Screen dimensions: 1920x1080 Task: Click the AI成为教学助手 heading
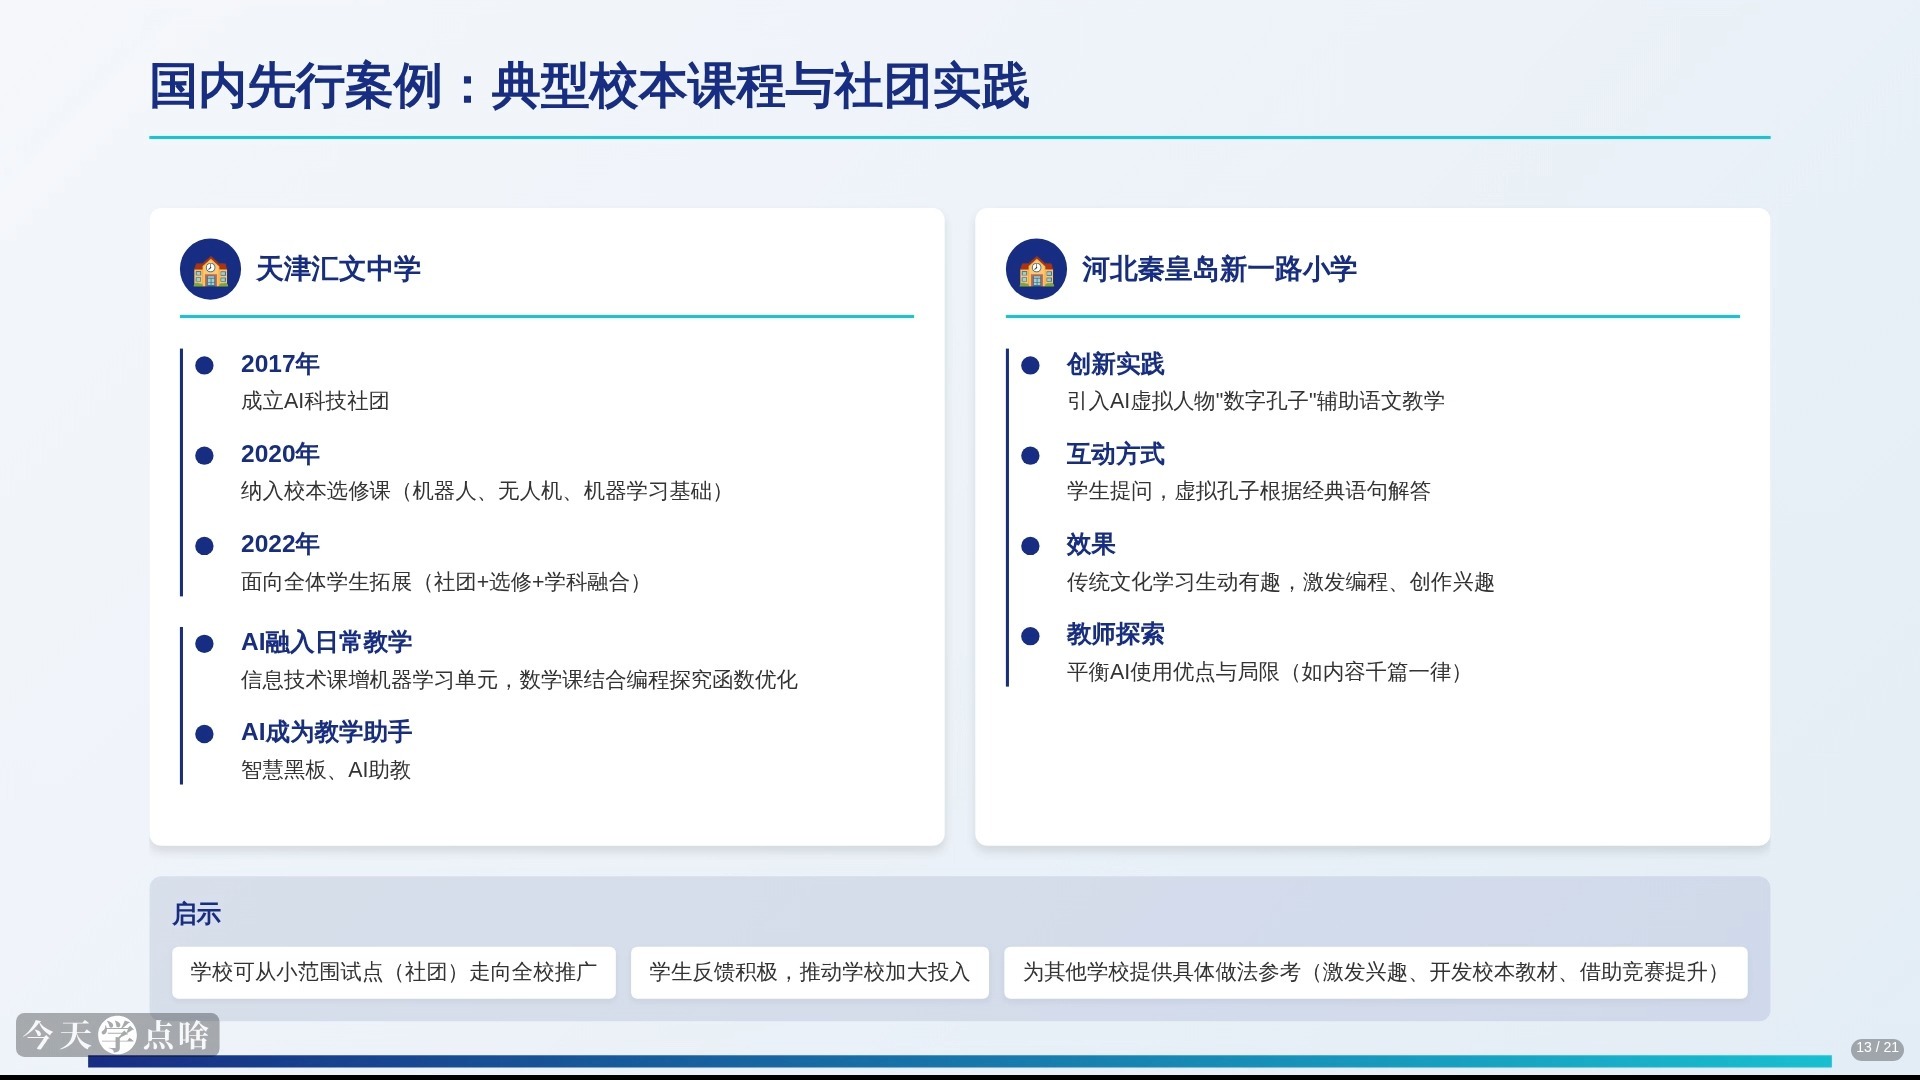click(x=326, y=732)
